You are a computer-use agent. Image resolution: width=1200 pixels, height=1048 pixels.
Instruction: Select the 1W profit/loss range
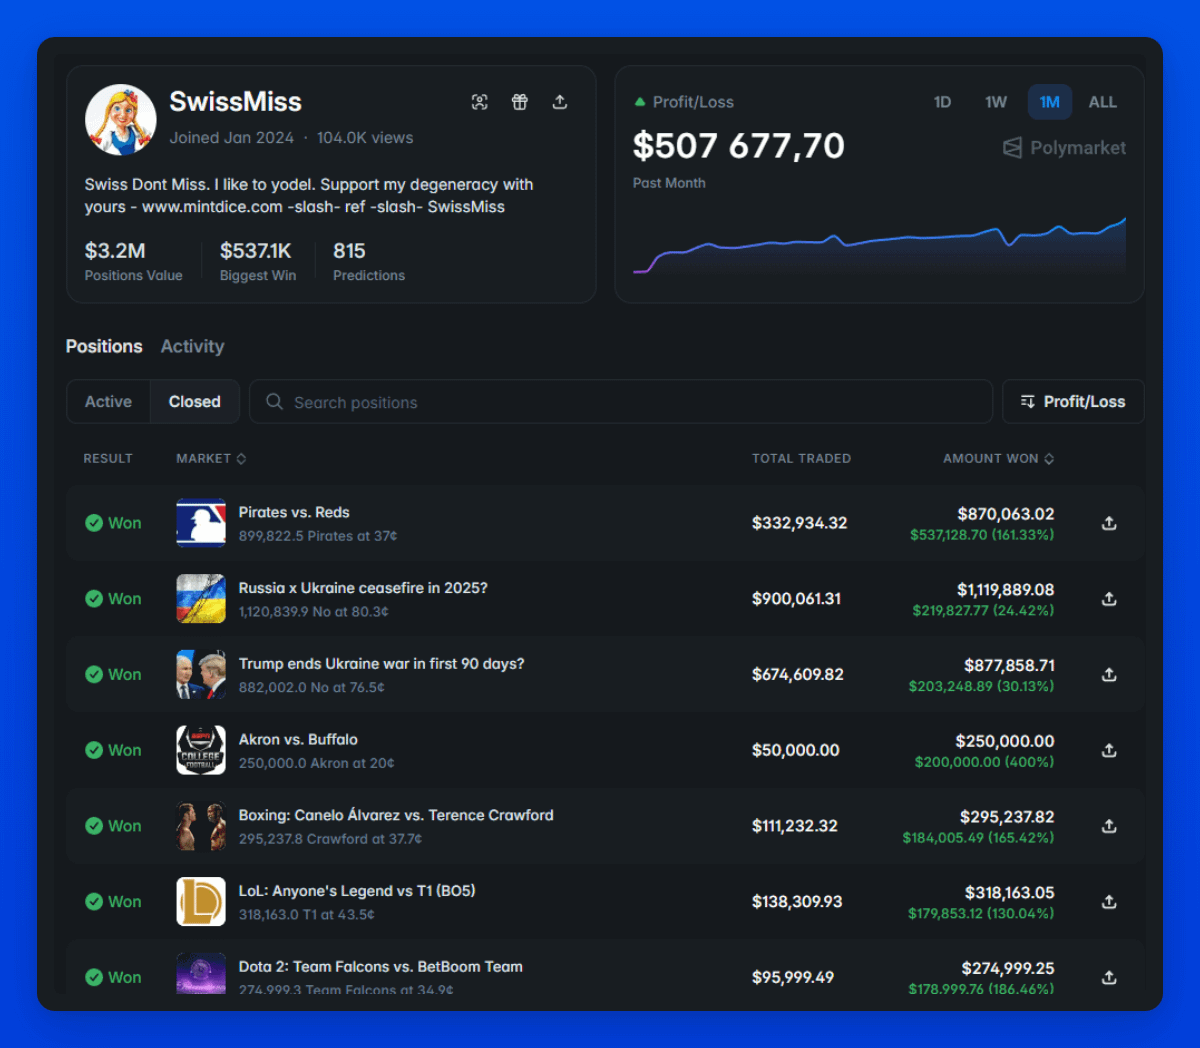coord(996,102)
